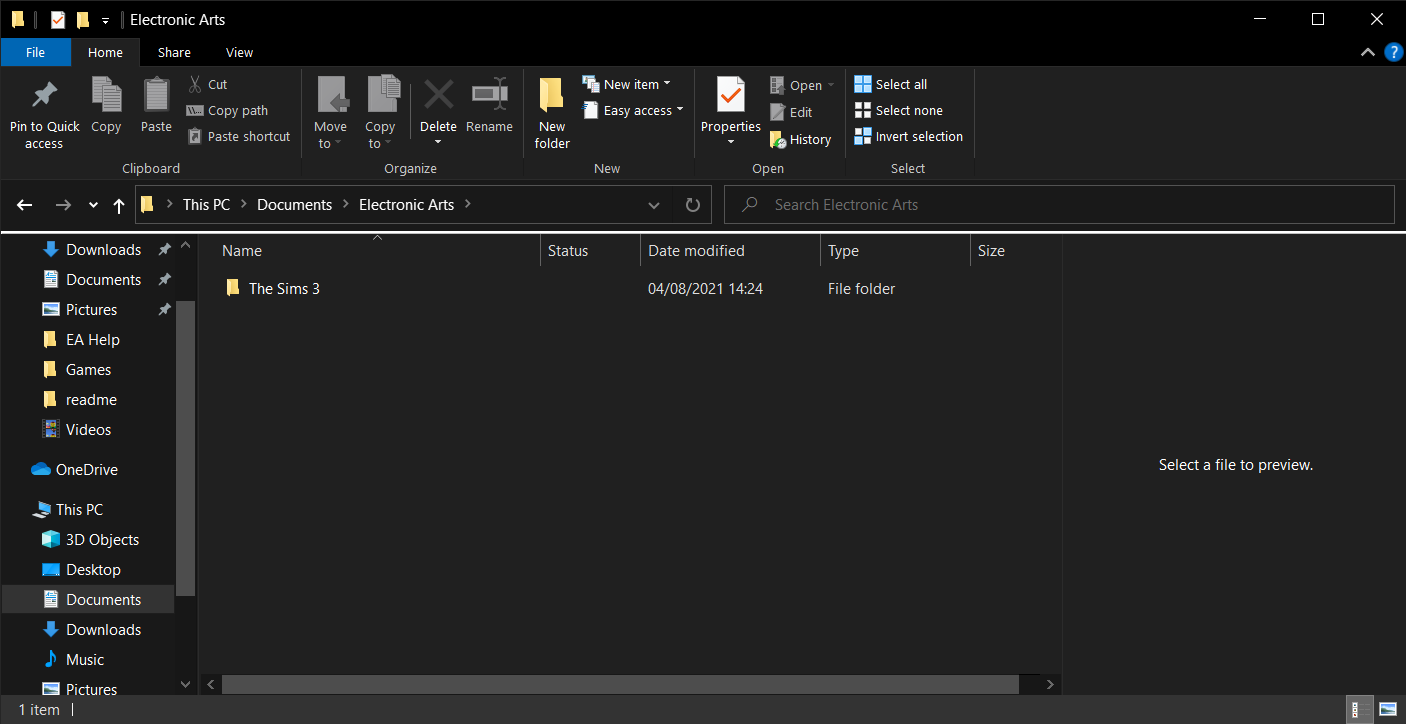Open the recent locations dropdown
The height and width of the screenshot is (724, 1406).
tap(93, 205)
